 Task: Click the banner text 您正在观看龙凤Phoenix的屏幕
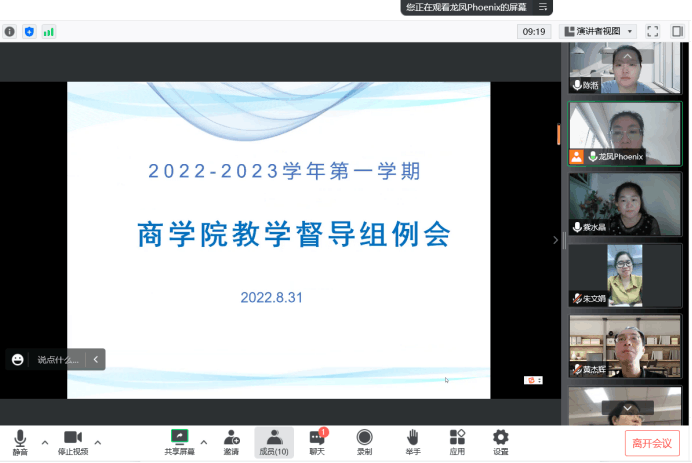tap(466, 7)
